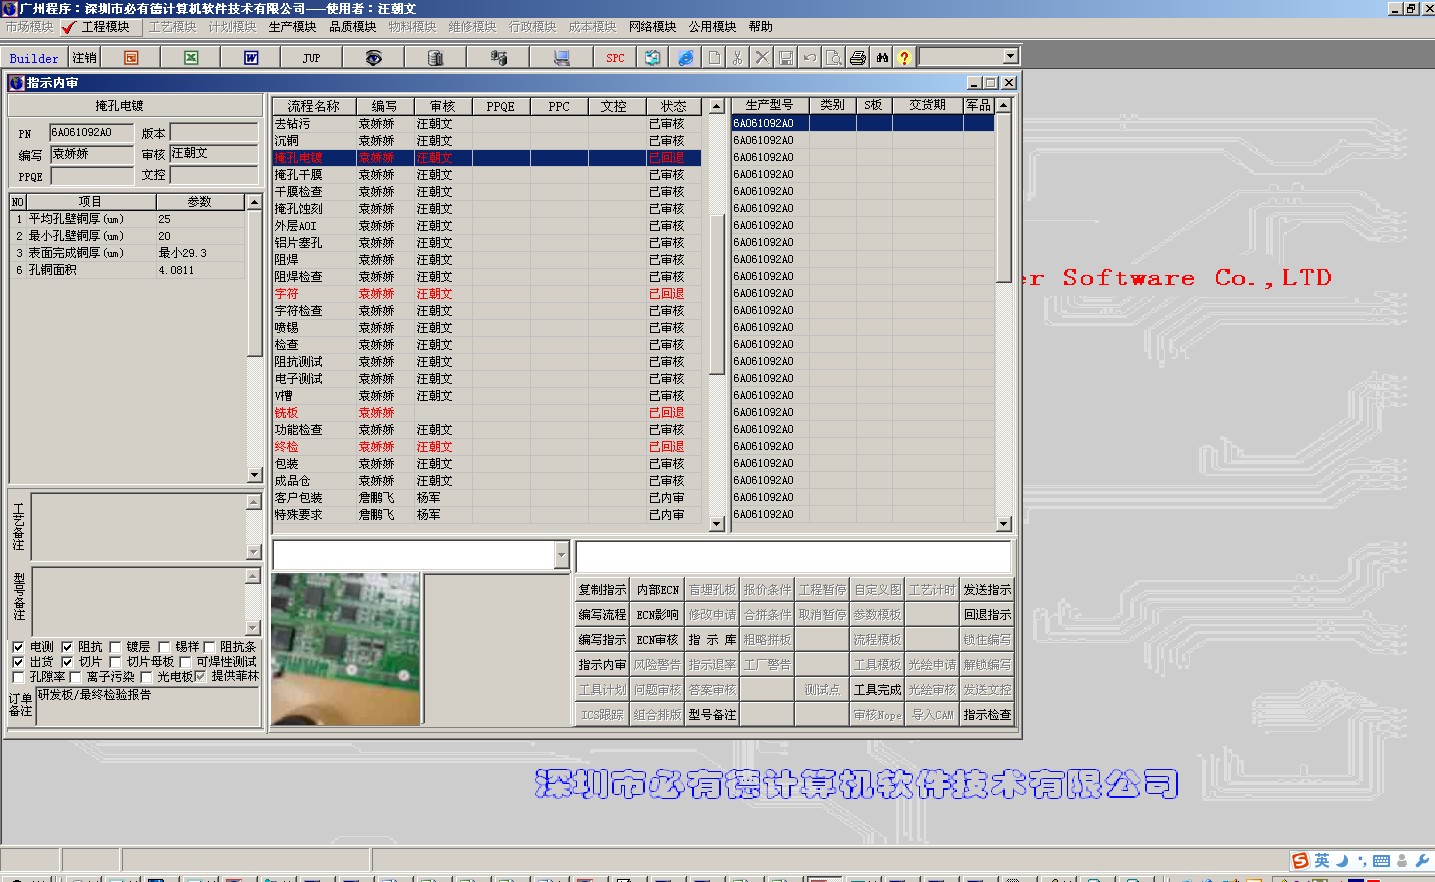Click the keyboard icon in the IME bar
This screenshot has height=882, width=1435.
(x=1381, y=861)
